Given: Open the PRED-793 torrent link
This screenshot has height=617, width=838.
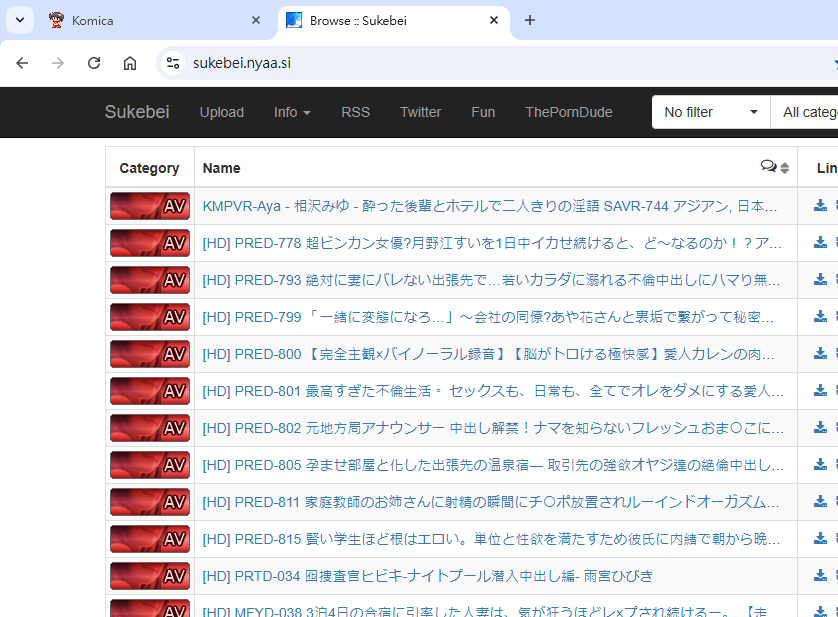Looking at the screenshot, I should (x=491, y=280).
